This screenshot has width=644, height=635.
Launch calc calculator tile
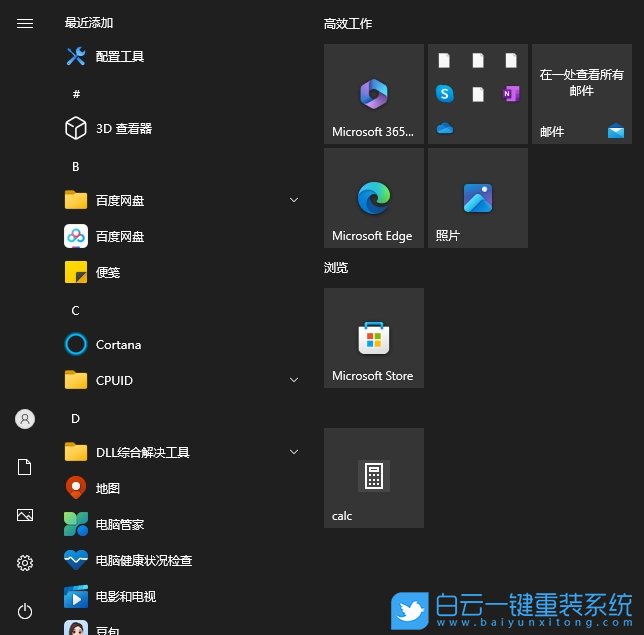pyautogui.click(x=374, y=478)
